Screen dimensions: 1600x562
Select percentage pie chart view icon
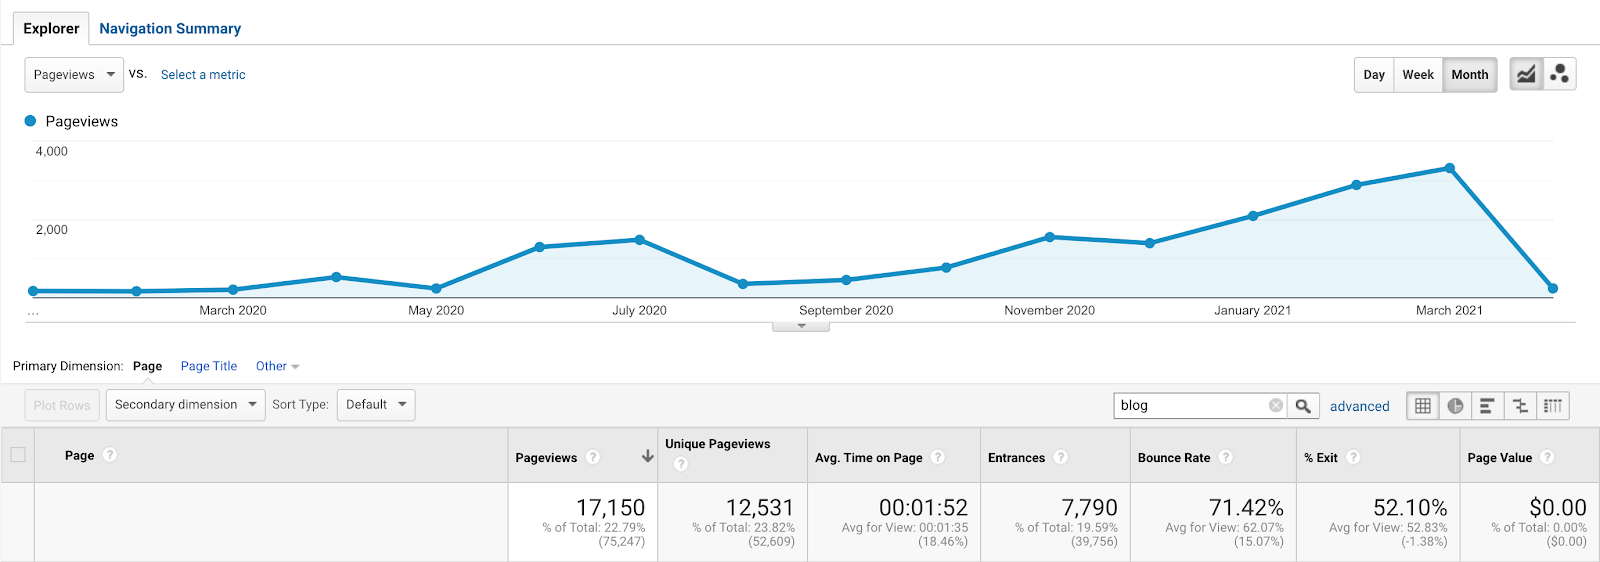click(x=1455, y=406)
